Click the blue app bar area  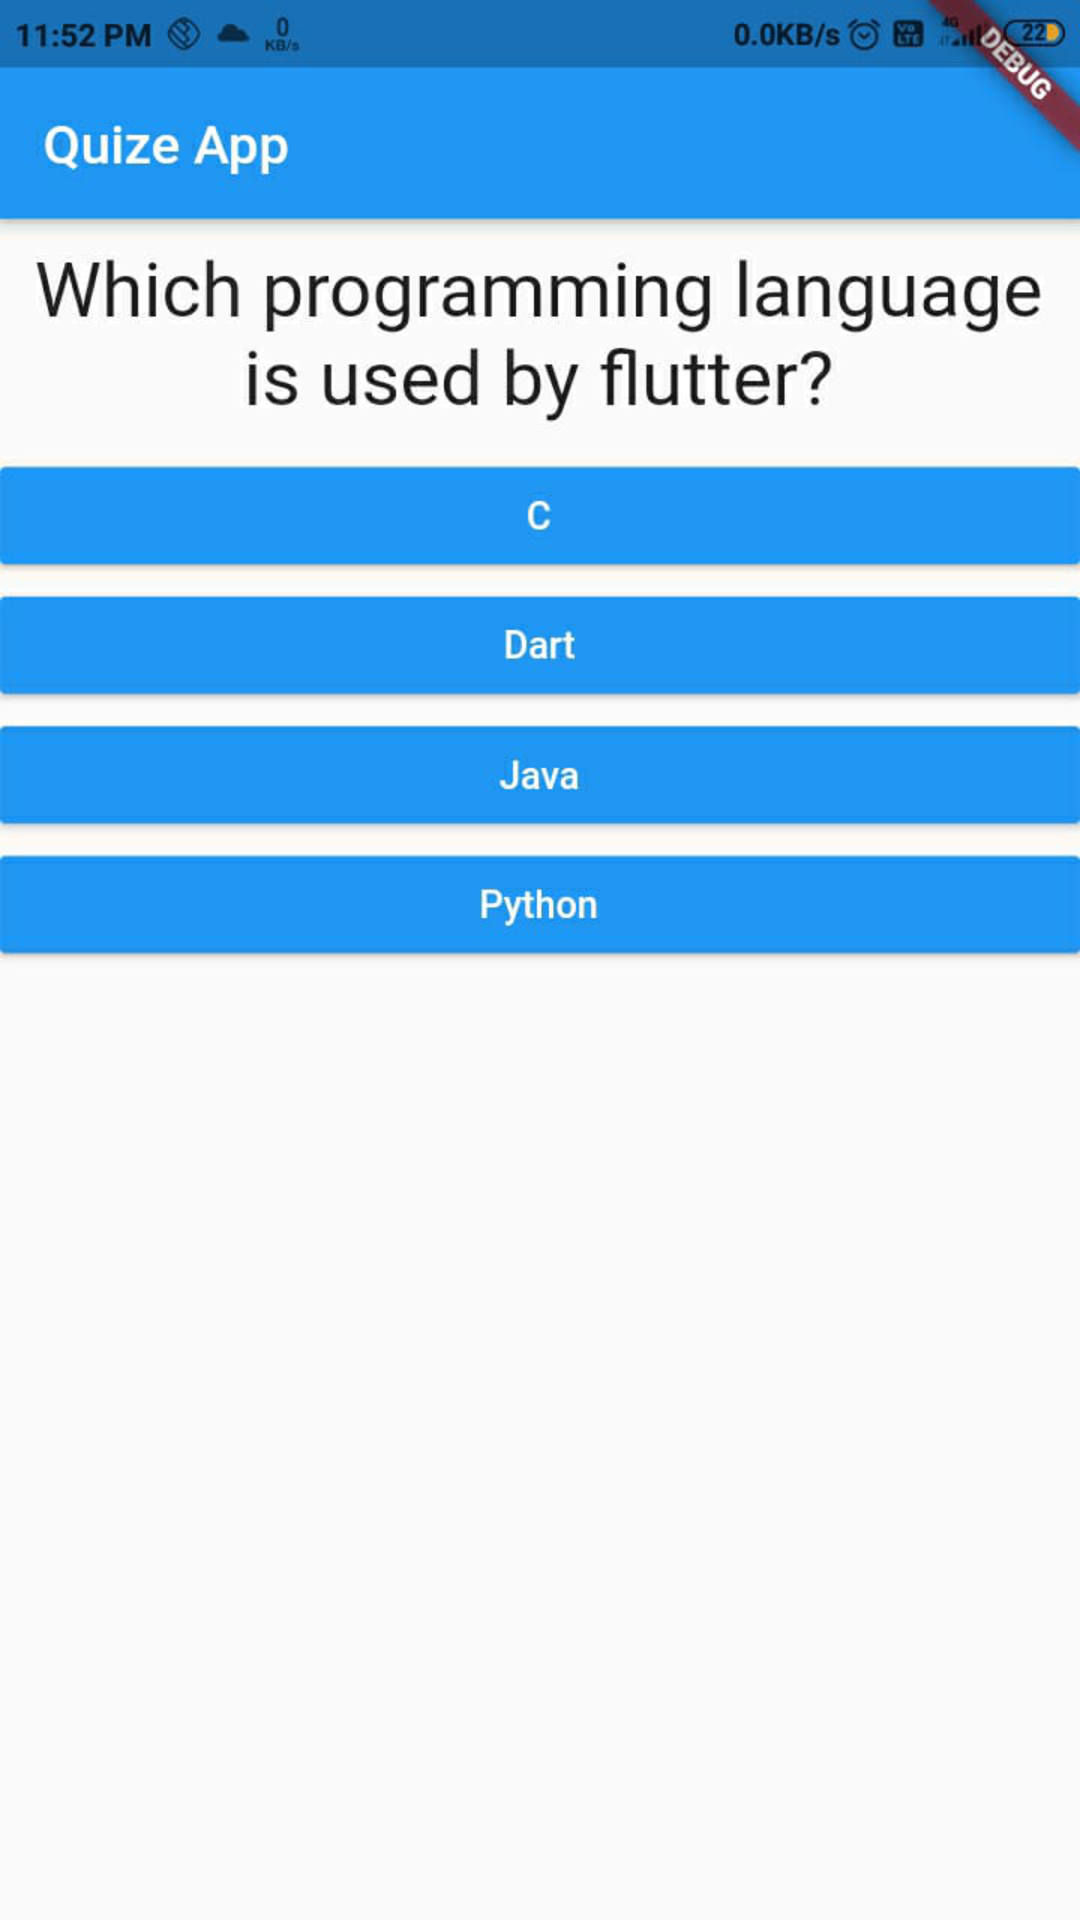(540, 143)
